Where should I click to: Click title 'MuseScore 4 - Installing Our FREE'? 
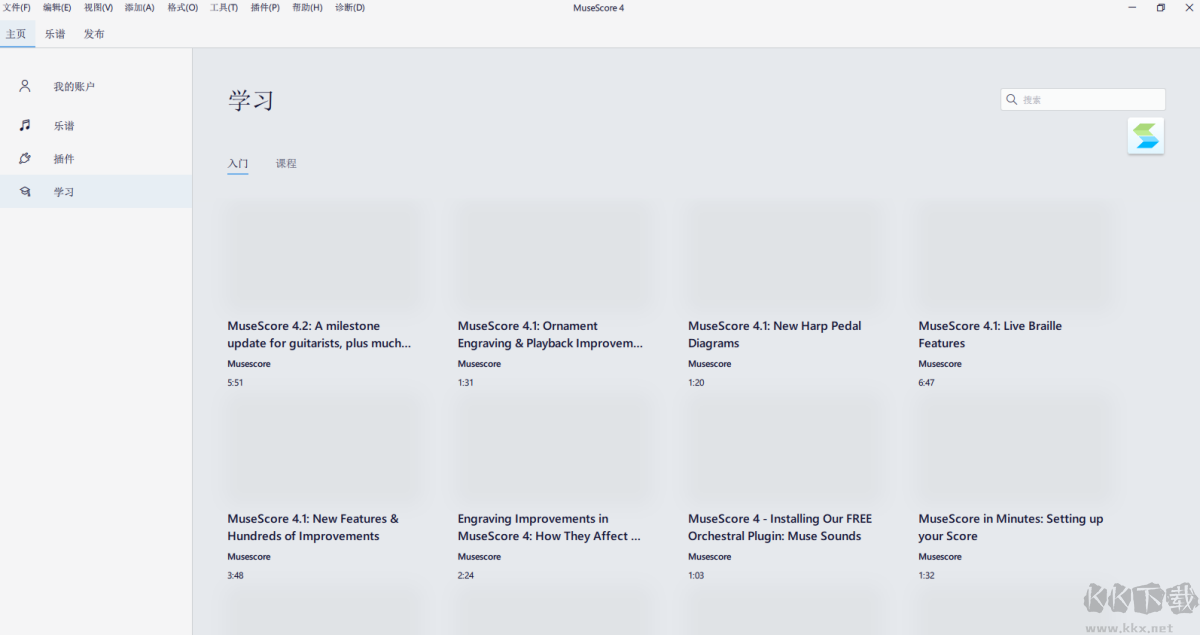(x=780, y=527)
